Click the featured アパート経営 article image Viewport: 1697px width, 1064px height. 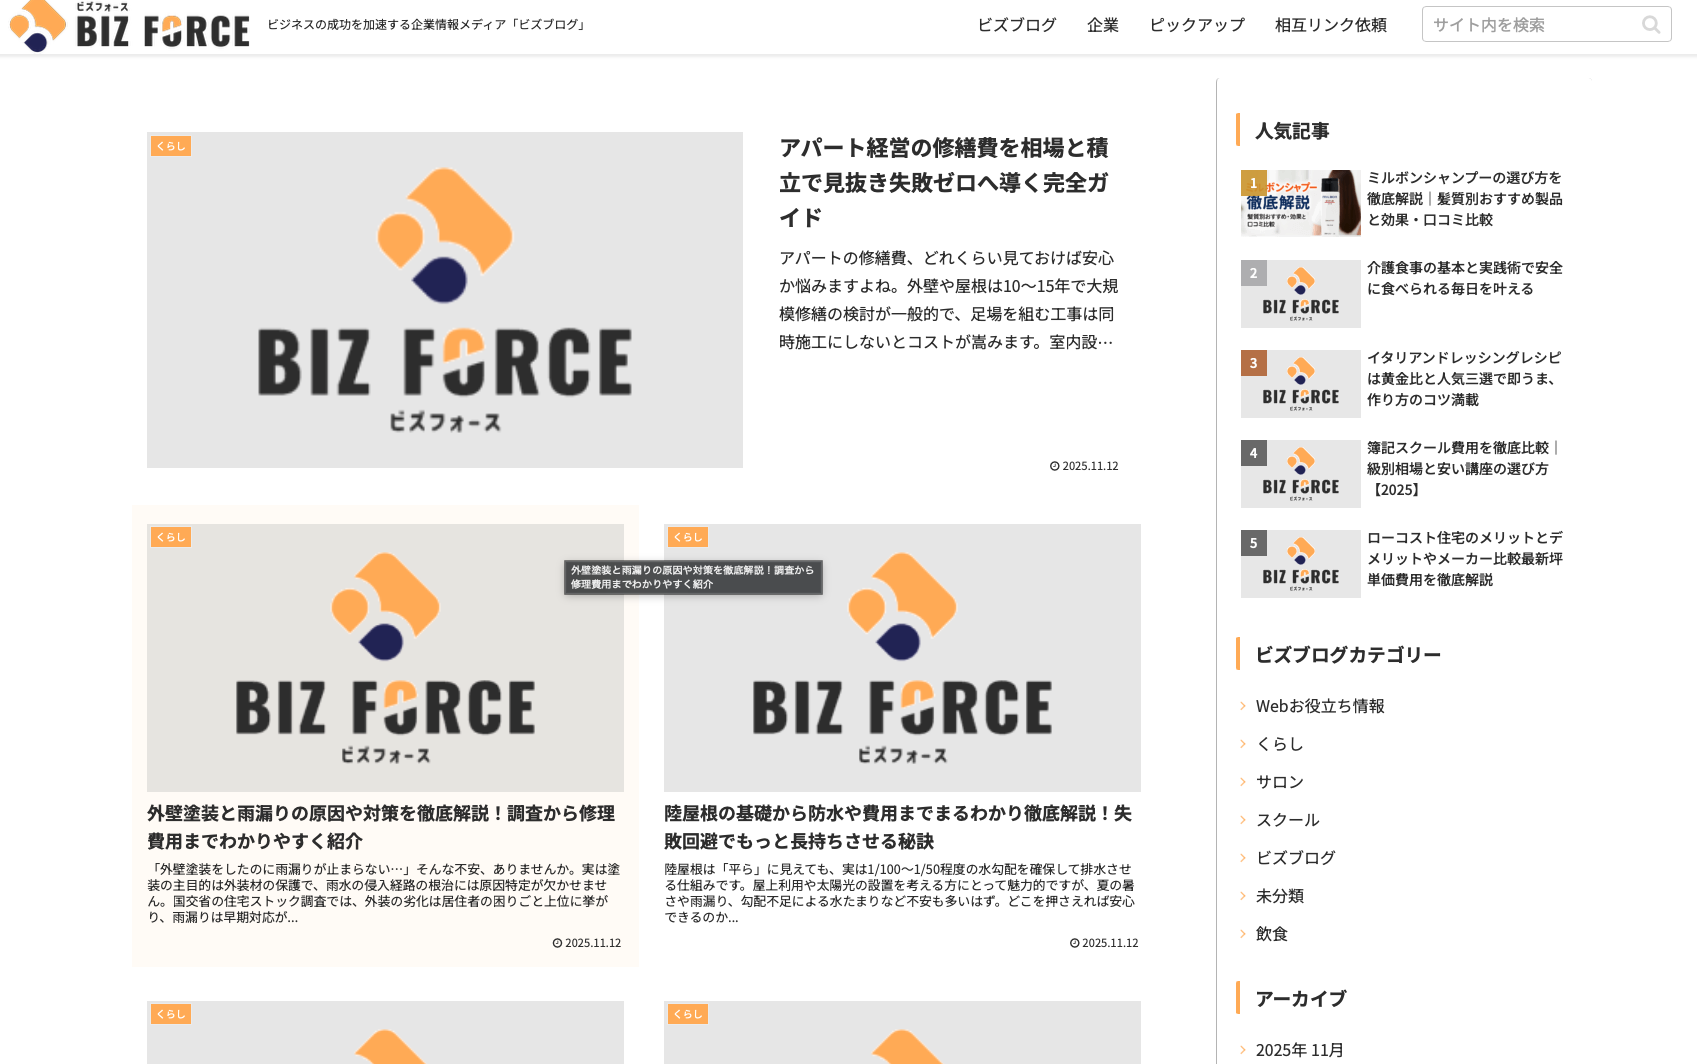point(444,300)
